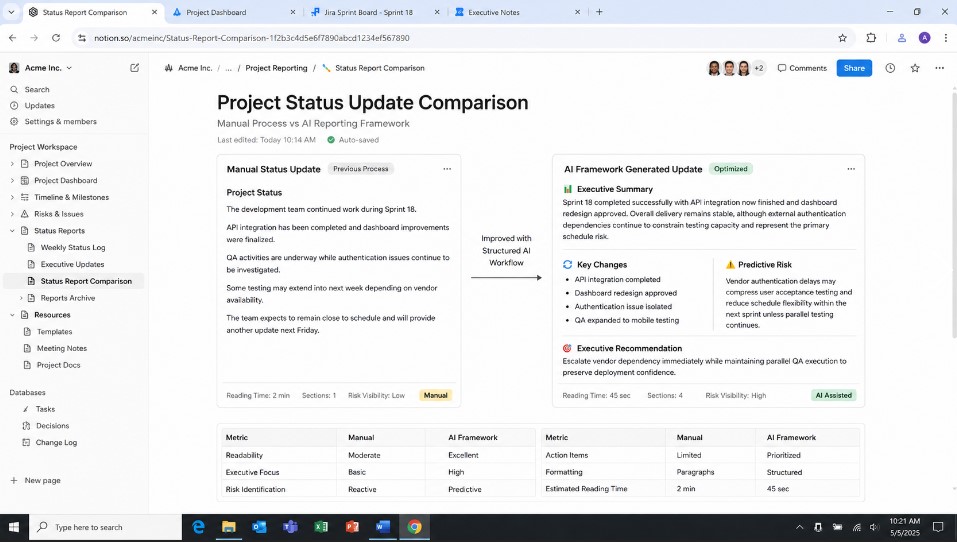Open the Acme Inc. workspace dropdown
This screenshot has width=957, height=542.
(42, 68)
